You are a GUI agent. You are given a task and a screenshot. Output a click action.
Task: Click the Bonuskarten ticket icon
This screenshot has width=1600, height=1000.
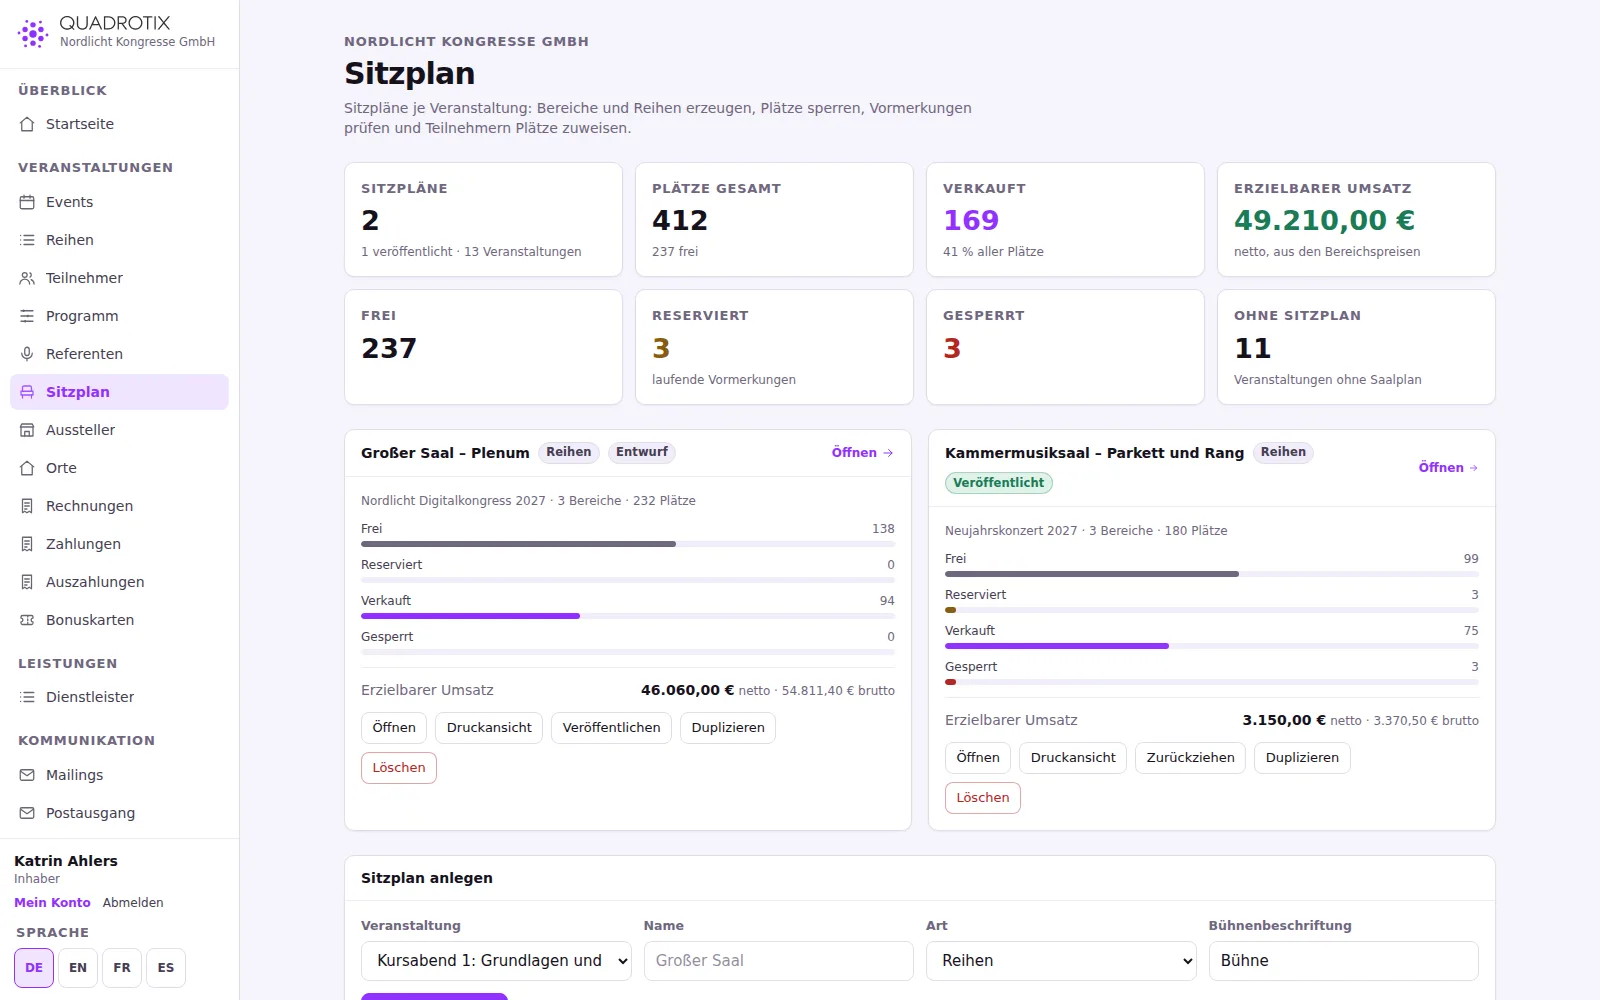tap(27, 620)
